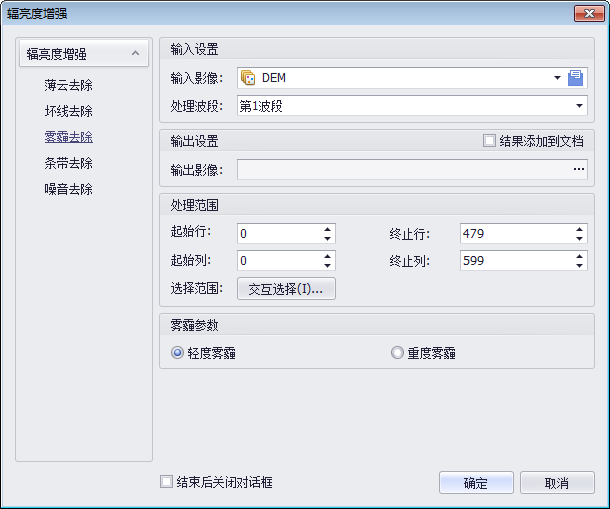The height and width of the screenshot is (509, 610).
Task: Switch to 条带去除 in sidebar
Action: [68, 163]
